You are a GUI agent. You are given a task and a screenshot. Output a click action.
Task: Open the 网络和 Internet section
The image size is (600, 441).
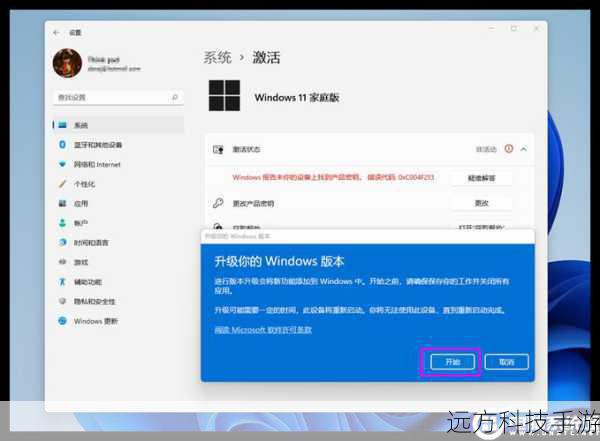pos(118,165)
